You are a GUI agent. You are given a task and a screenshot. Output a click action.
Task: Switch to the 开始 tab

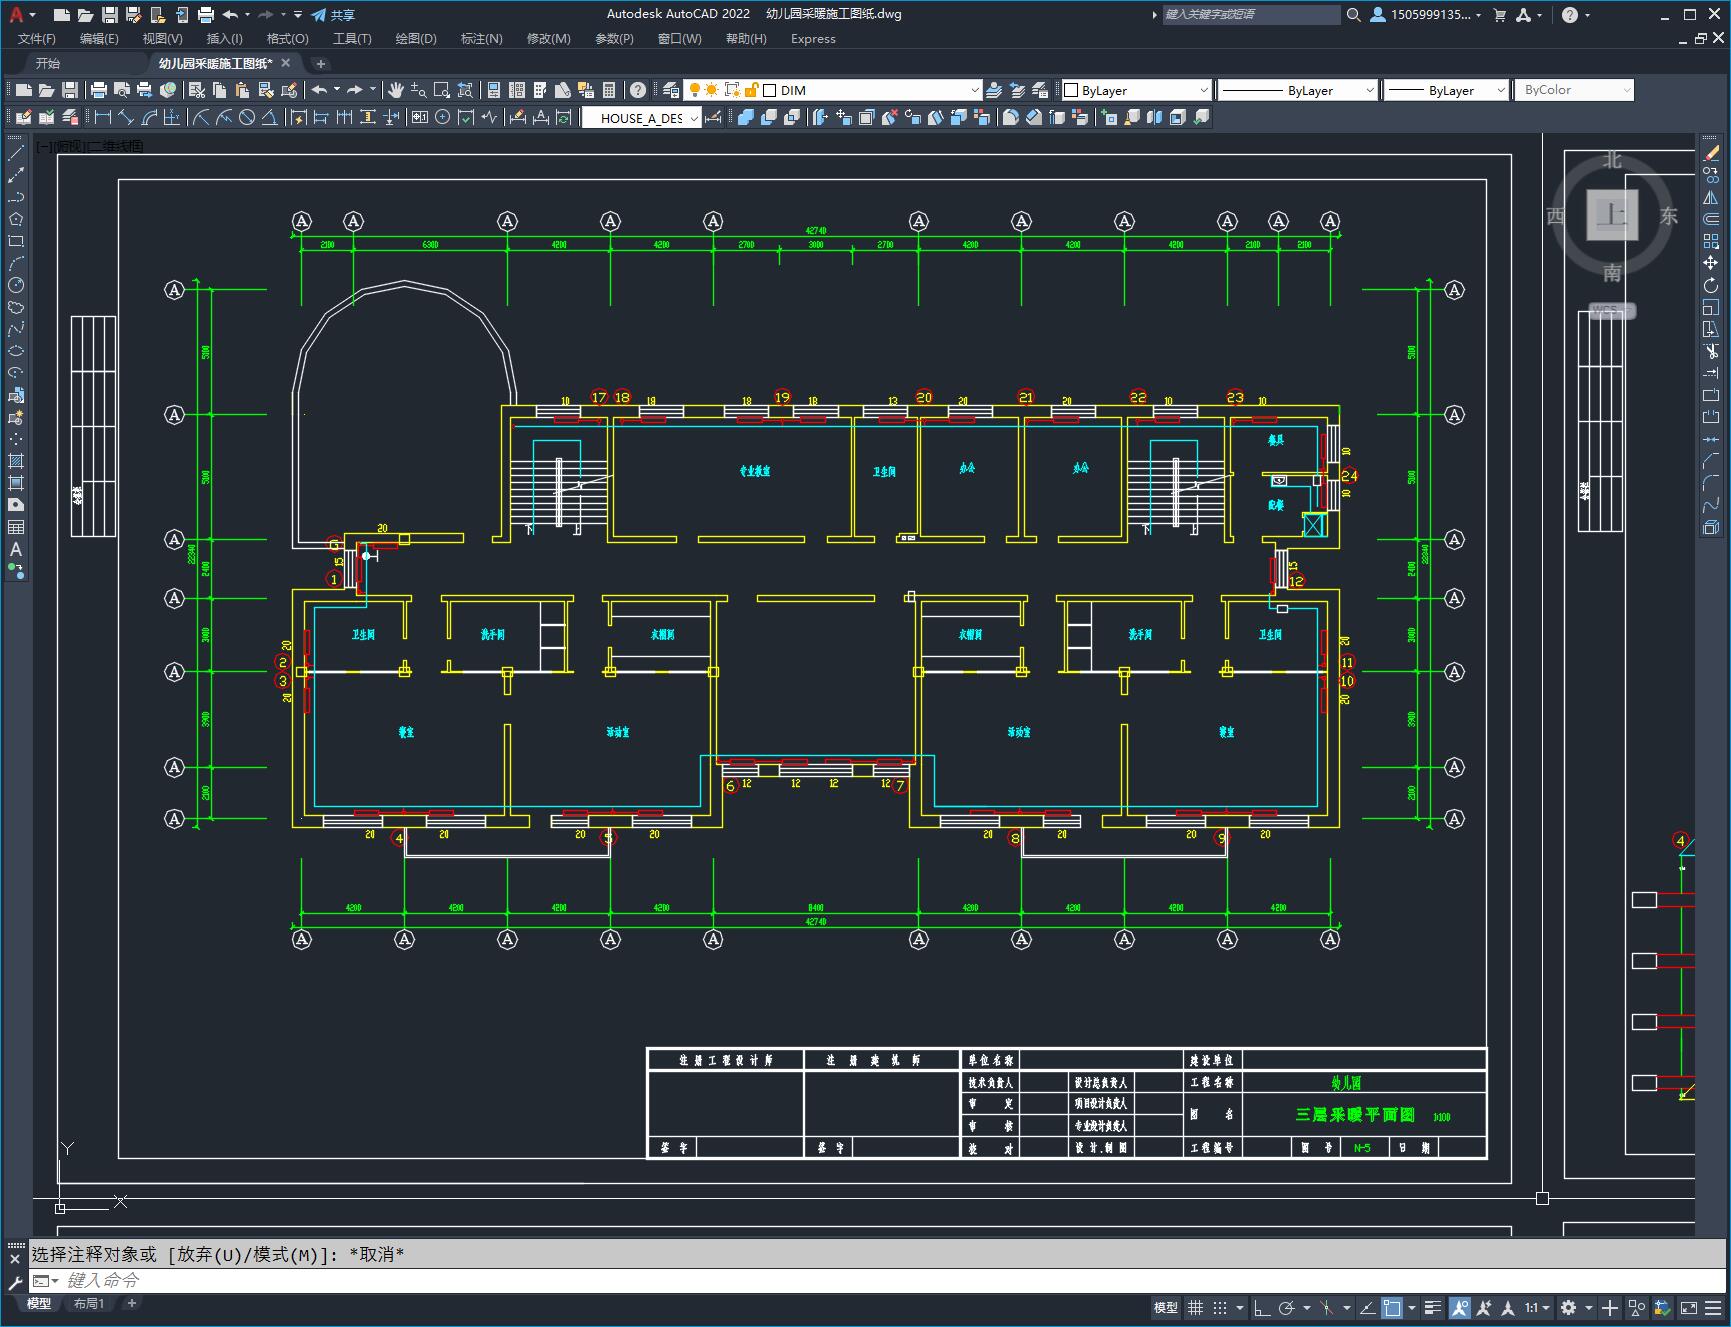pos(48,63)
